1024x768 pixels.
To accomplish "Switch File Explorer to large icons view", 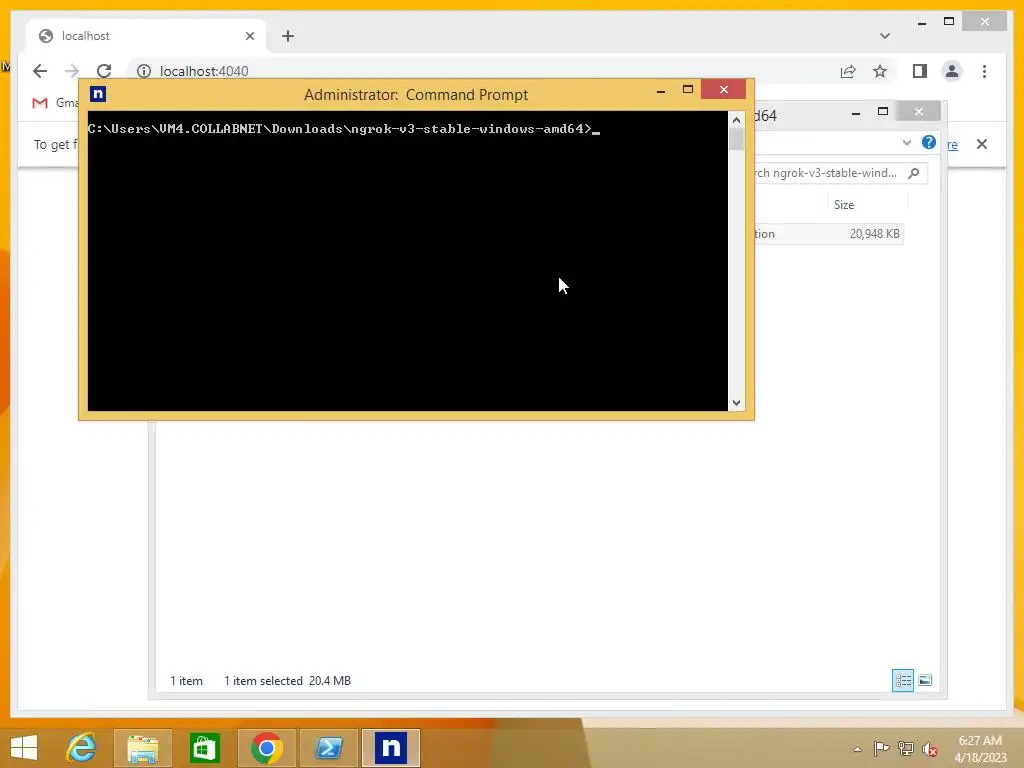I will point(925,680).
